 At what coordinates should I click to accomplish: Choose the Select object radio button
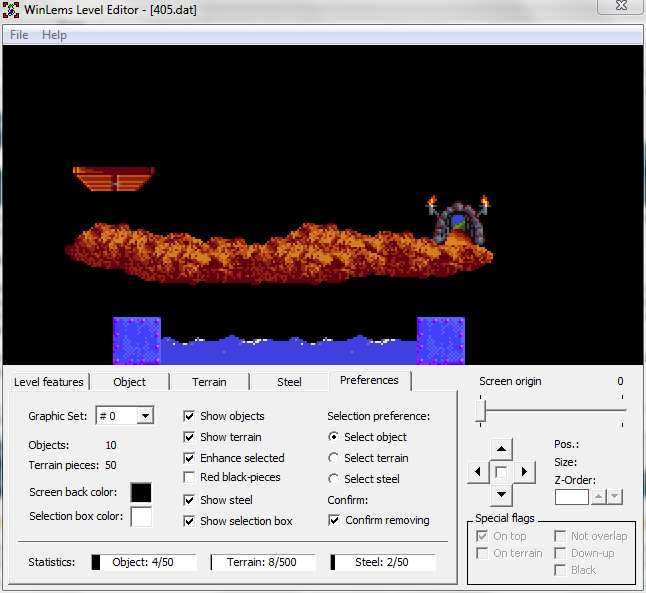coord(334,437)
